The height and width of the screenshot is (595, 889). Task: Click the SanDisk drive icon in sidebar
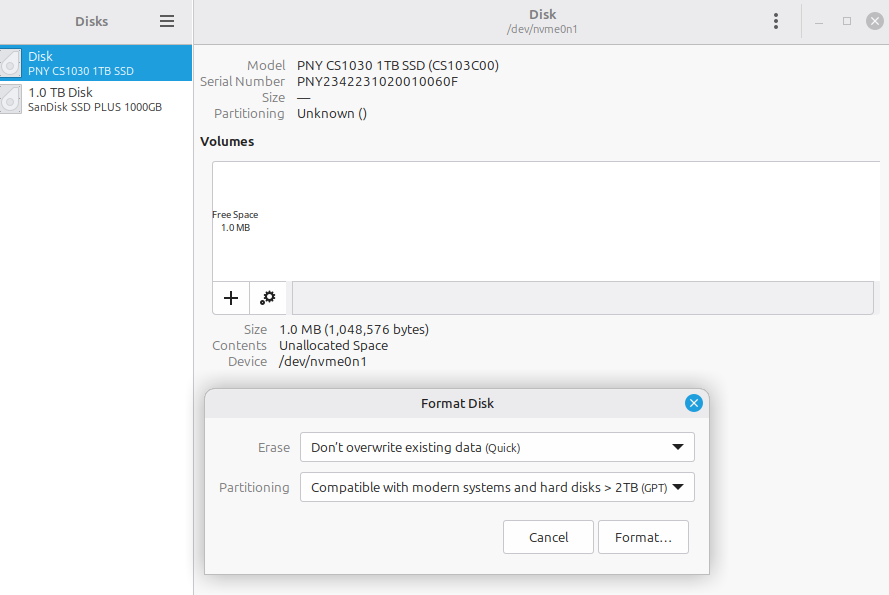(10, 99)
